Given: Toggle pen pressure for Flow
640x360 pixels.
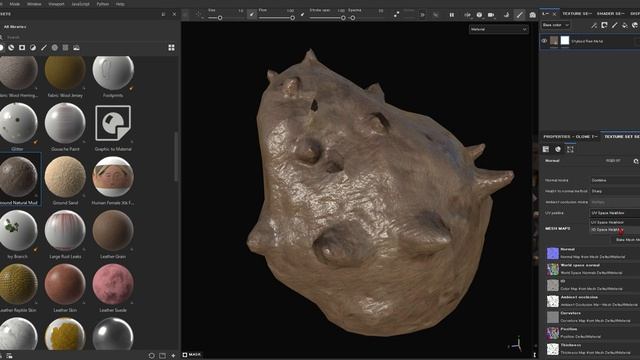Looking at the screenshot, I should pyautogui.click(x=302, y=14).
